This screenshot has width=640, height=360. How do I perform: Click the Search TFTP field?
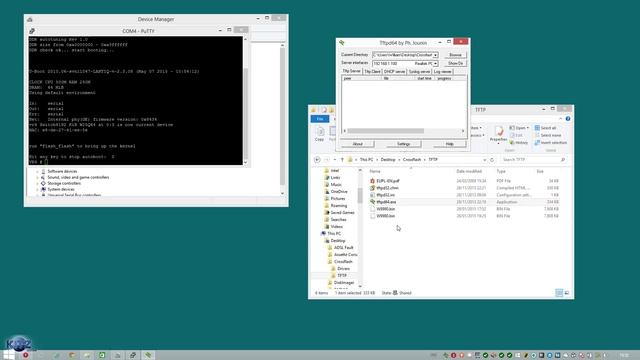coord(533,160)
